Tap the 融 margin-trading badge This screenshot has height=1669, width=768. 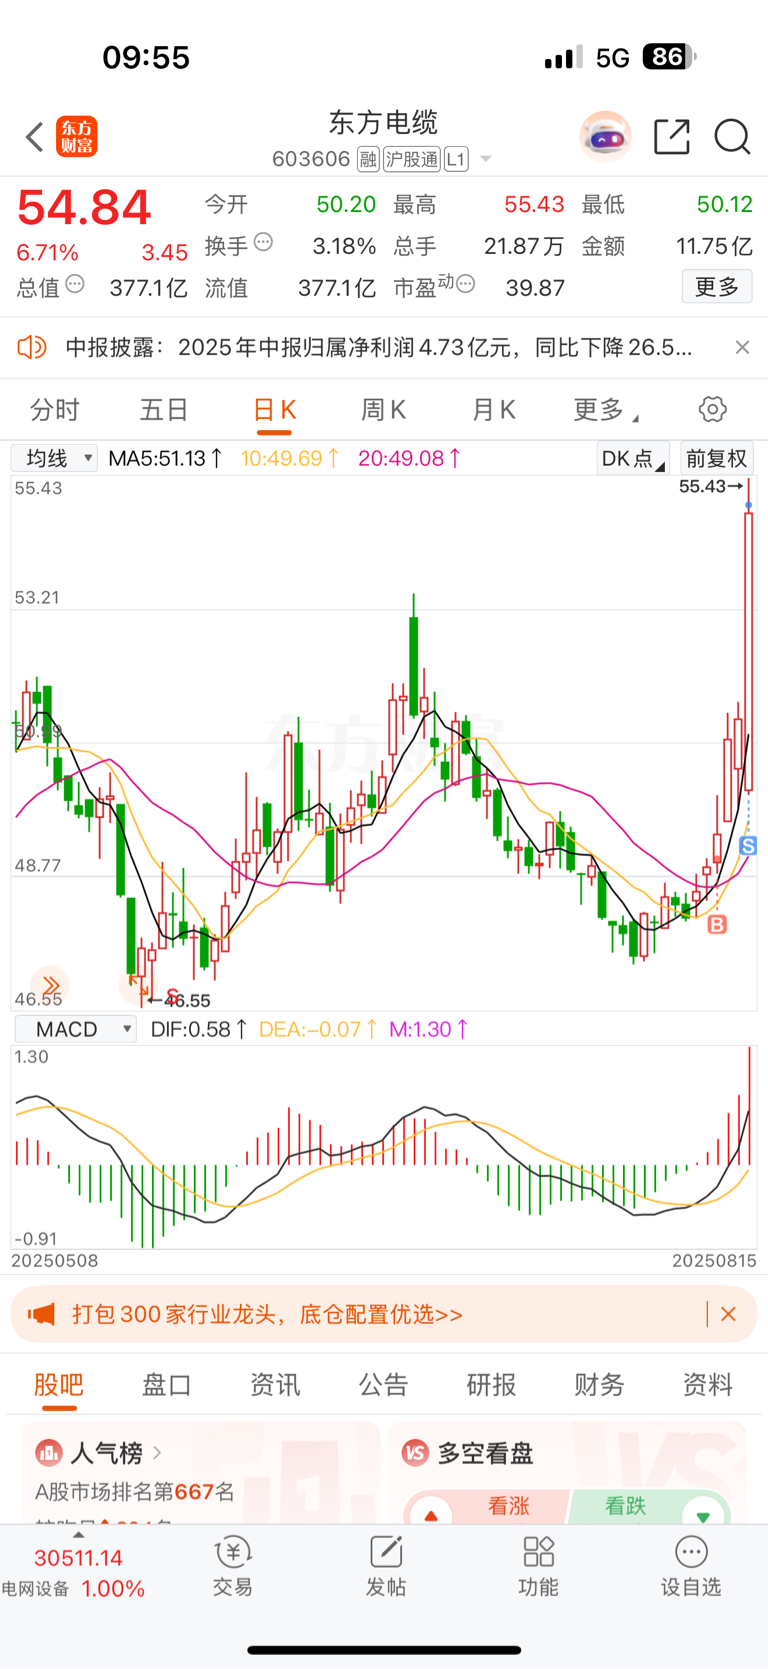[368, 159]
